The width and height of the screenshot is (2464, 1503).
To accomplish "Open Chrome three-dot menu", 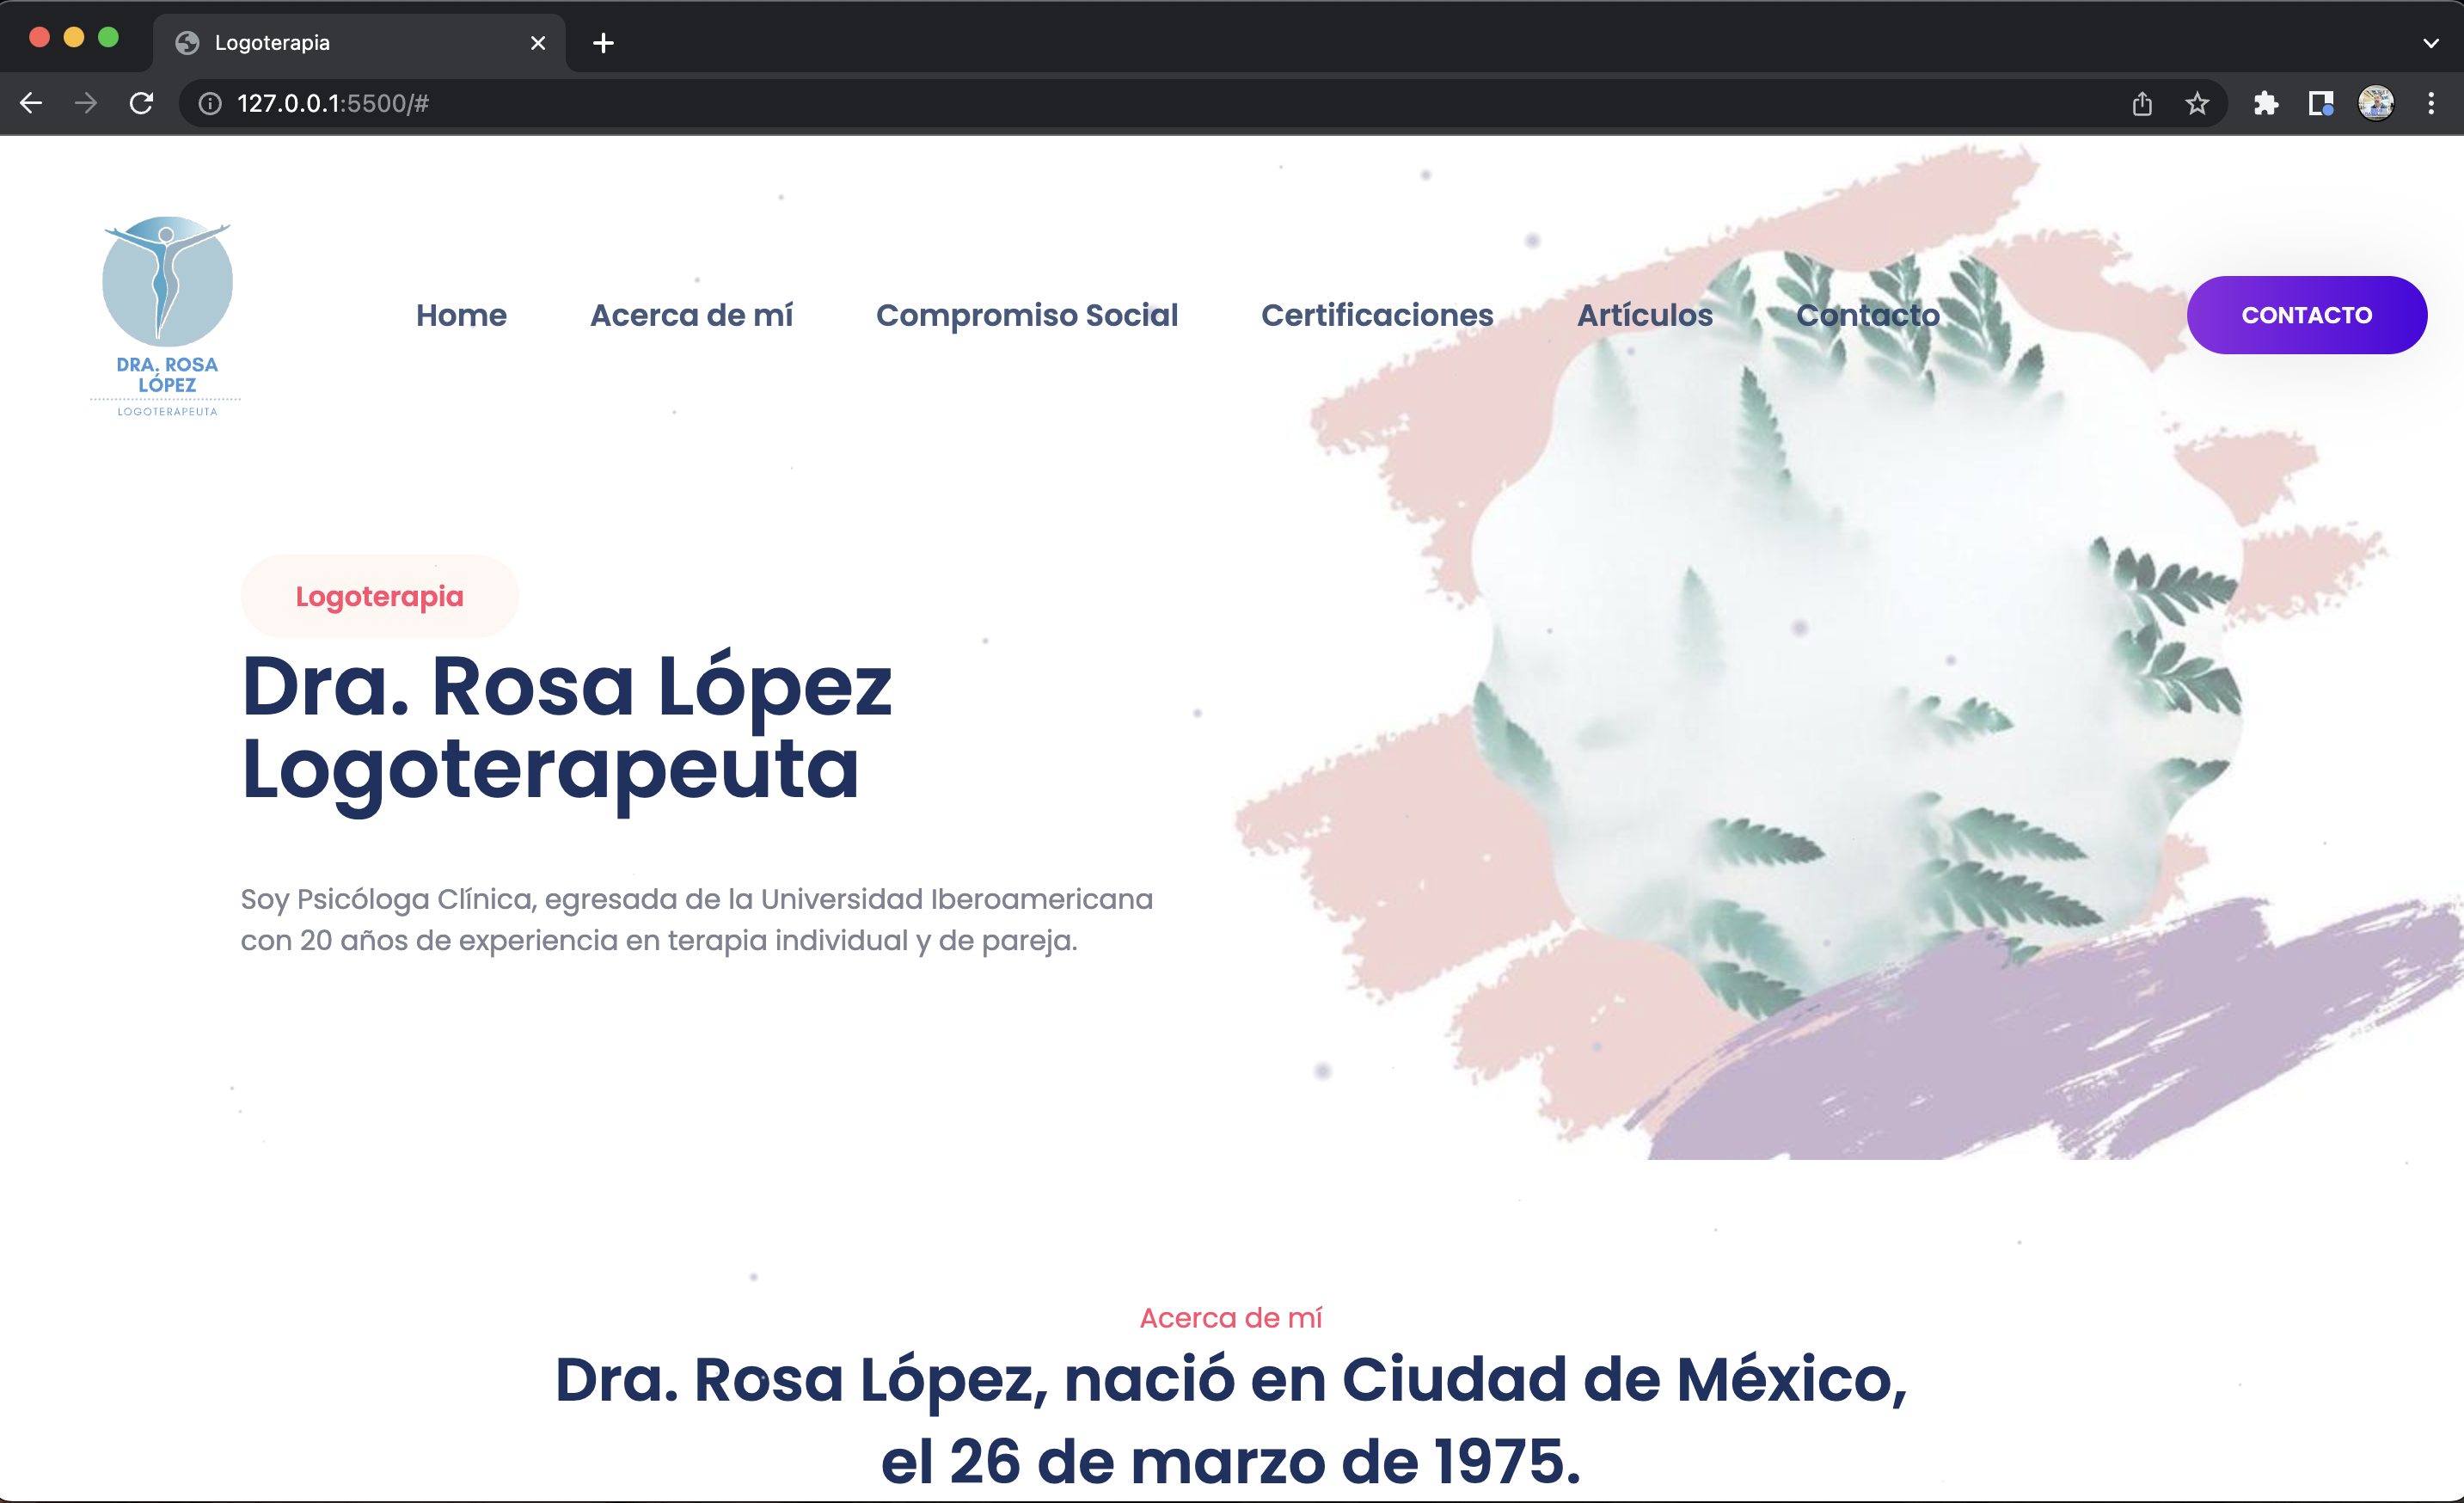I will (x=2430, y=103).
